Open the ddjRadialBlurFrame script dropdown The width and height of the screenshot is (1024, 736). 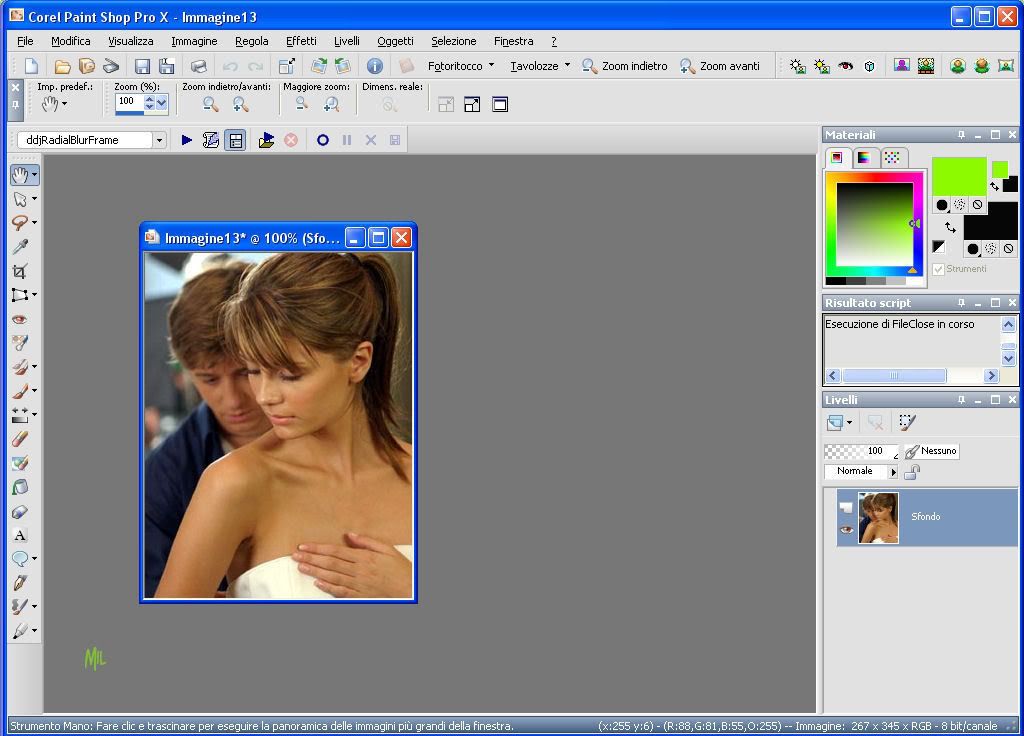[159, 140]
